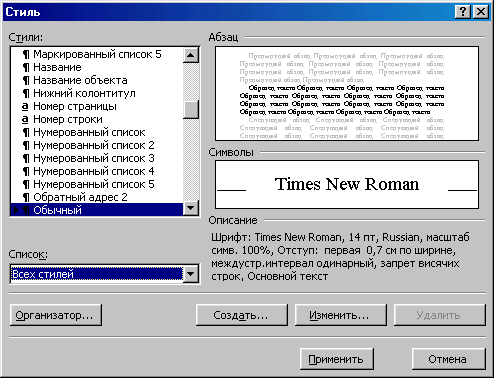494x378 pixels.
Task: Select the Нумерованный список style
Action: (97, 132)
